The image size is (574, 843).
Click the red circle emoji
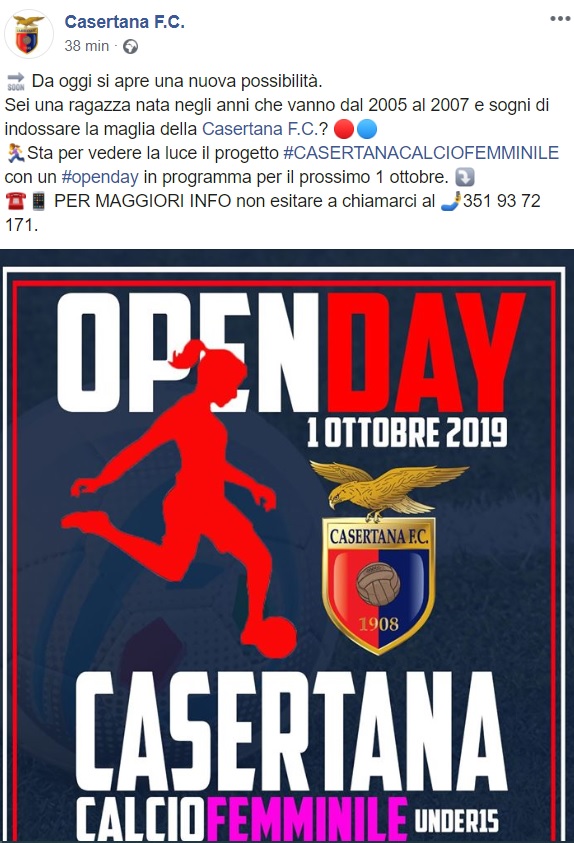tap(344, 129)
